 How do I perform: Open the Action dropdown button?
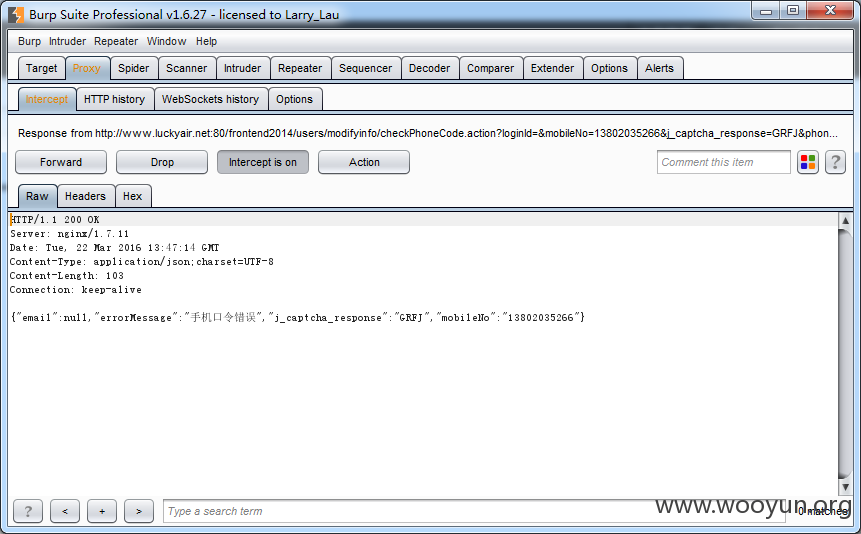click(x=364, y=162)
